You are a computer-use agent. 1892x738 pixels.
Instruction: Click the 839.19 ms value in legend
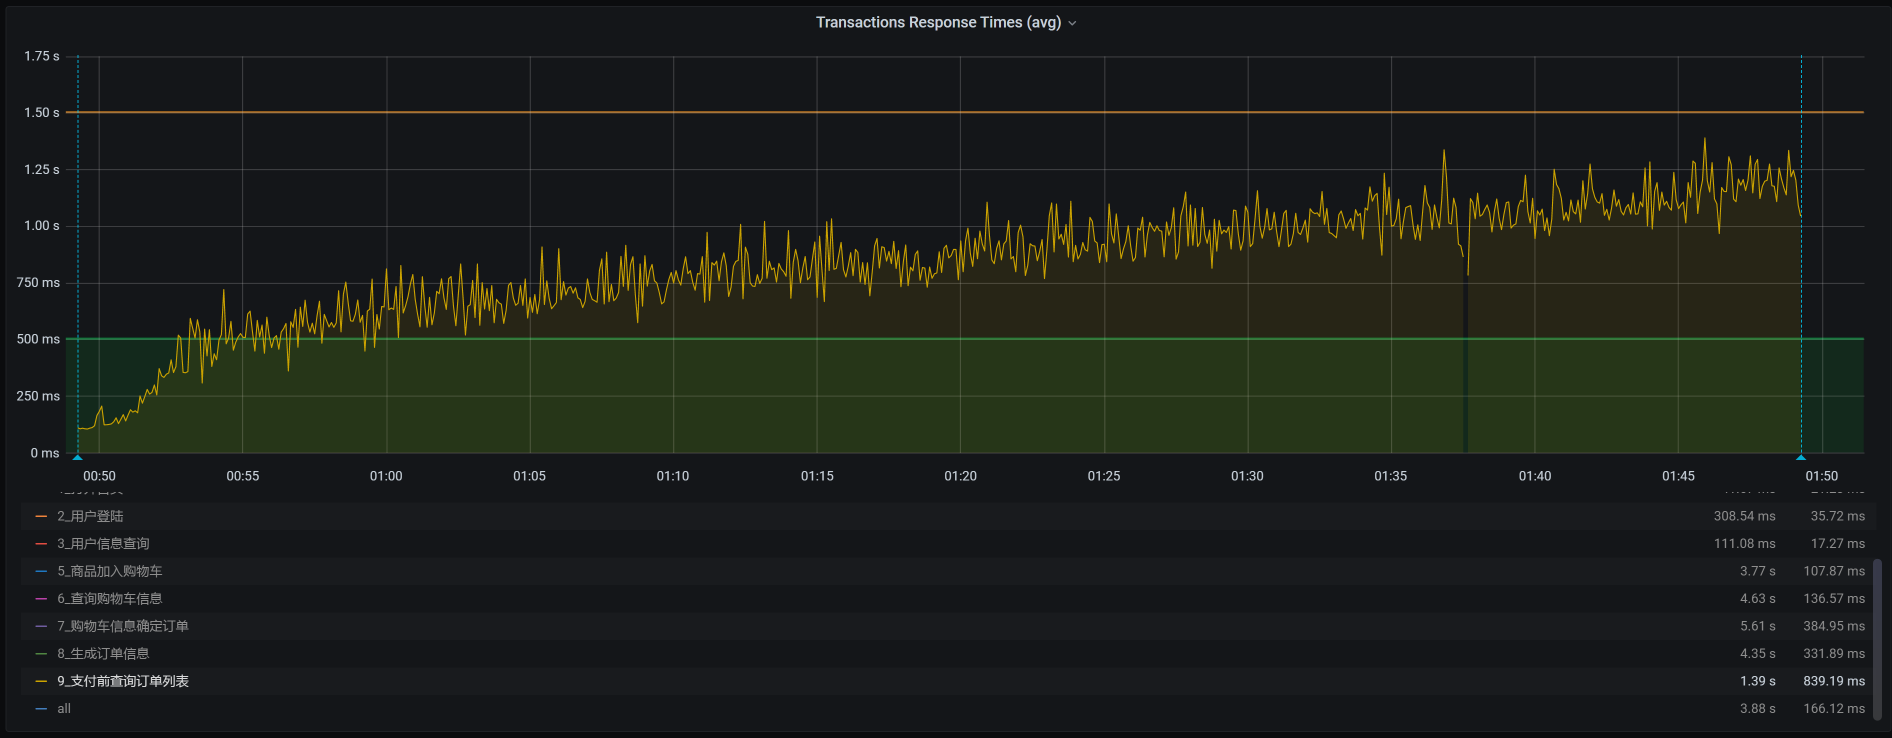tap(1833, 682)
